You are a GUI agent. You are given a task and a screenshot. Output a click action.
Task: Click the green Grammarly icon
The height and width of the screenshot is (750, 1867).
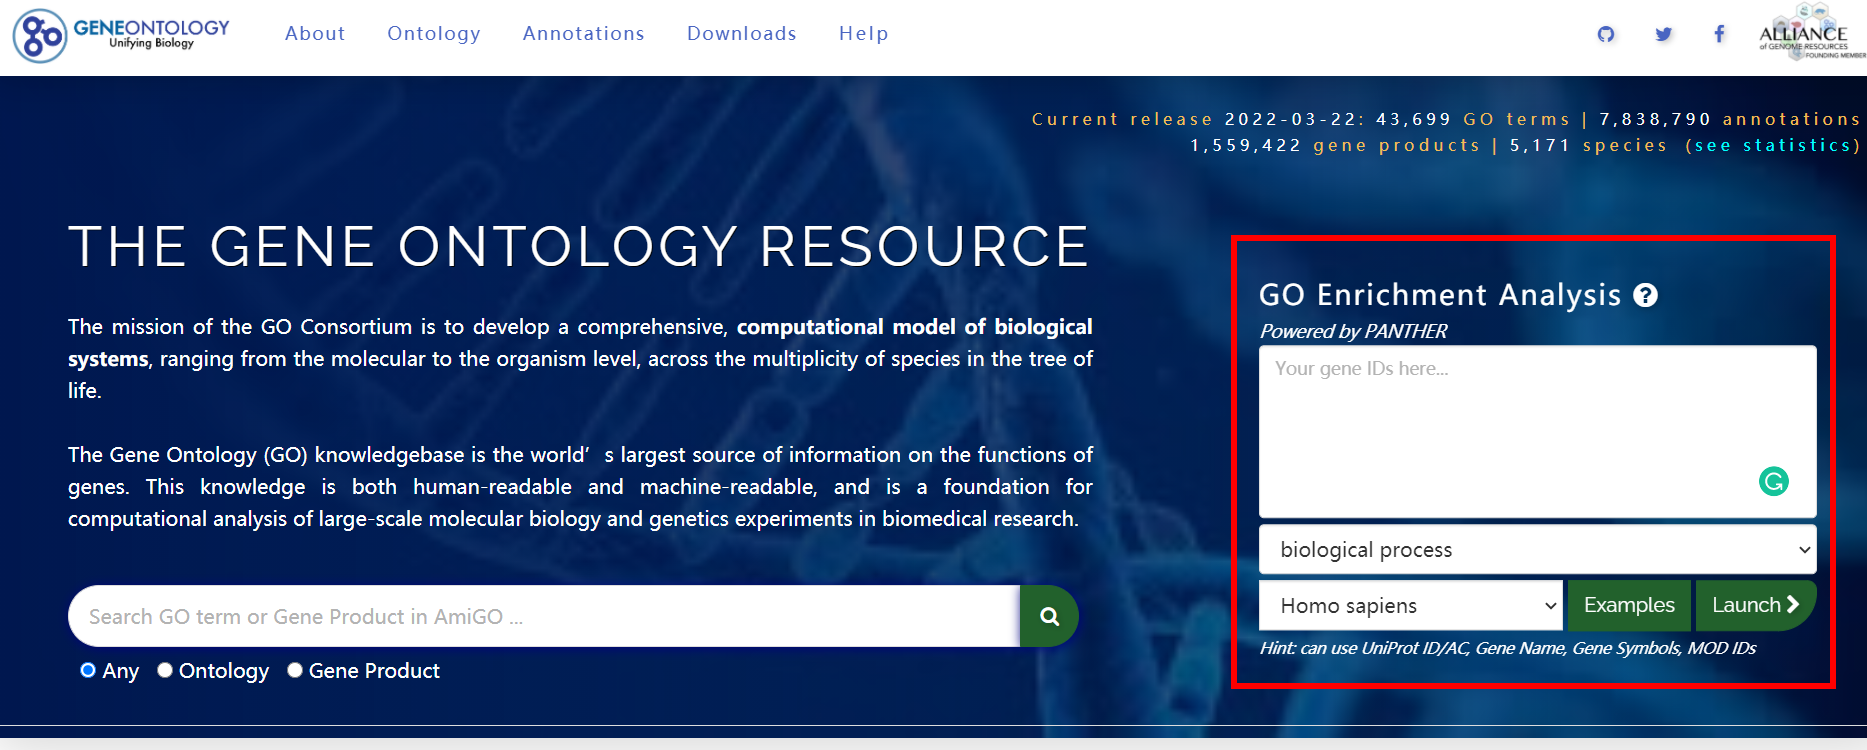coord(1774,482)
